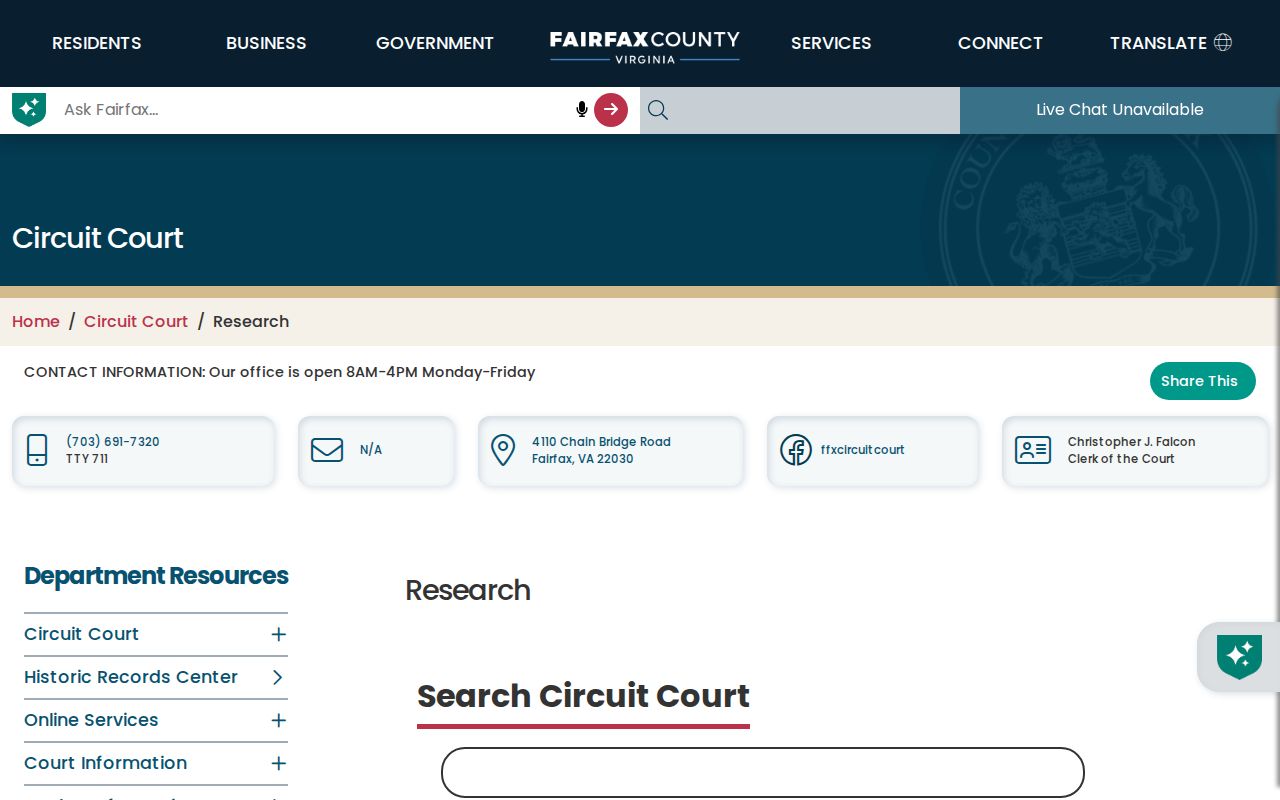
Task: Expand Court Information with plus icon
Action: [279, 763]
